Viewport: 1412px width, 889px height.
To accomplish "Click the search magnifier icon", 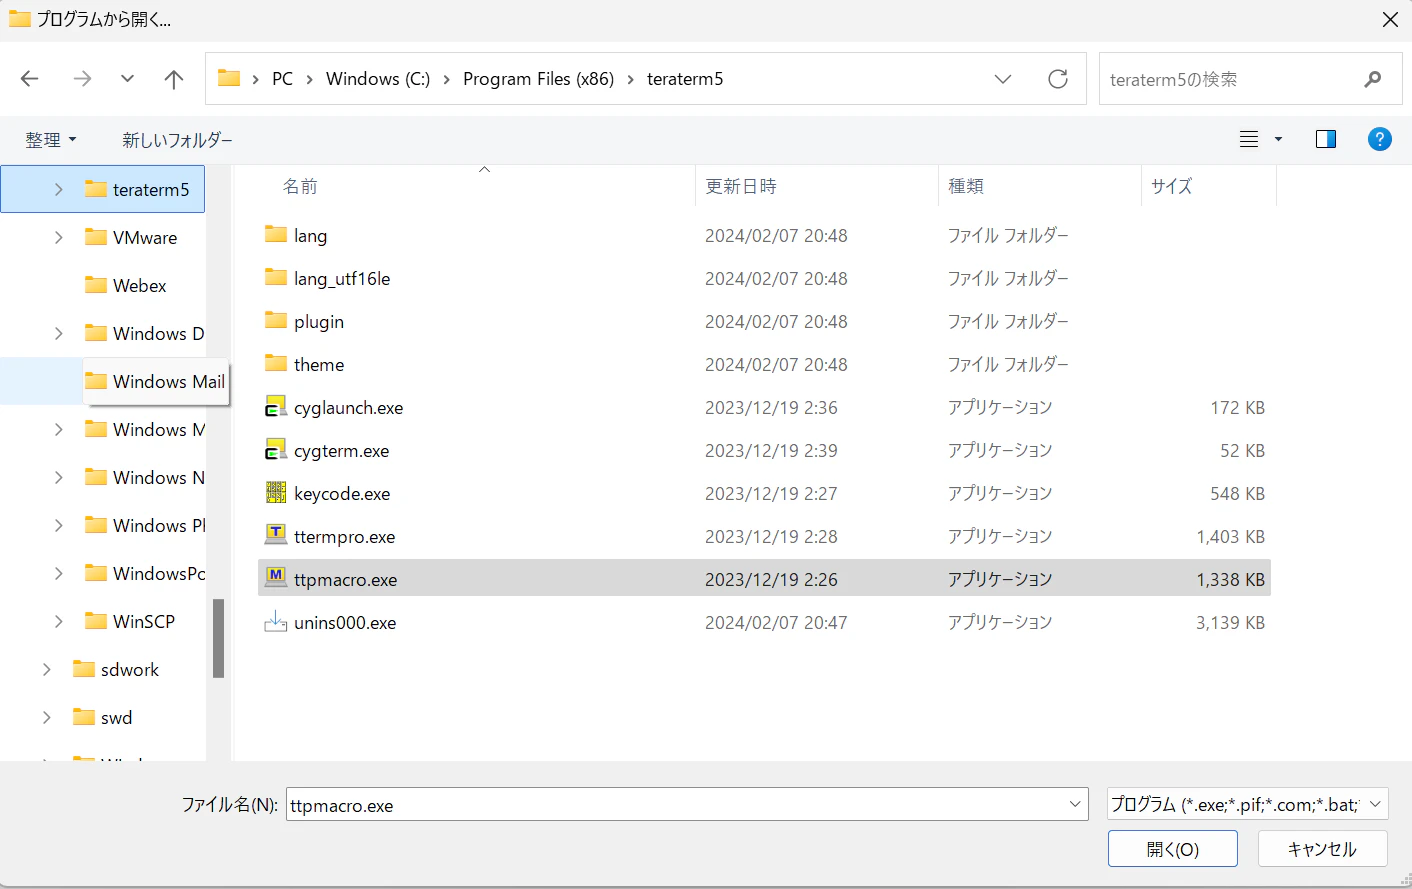I will [x=1373, y=79].
